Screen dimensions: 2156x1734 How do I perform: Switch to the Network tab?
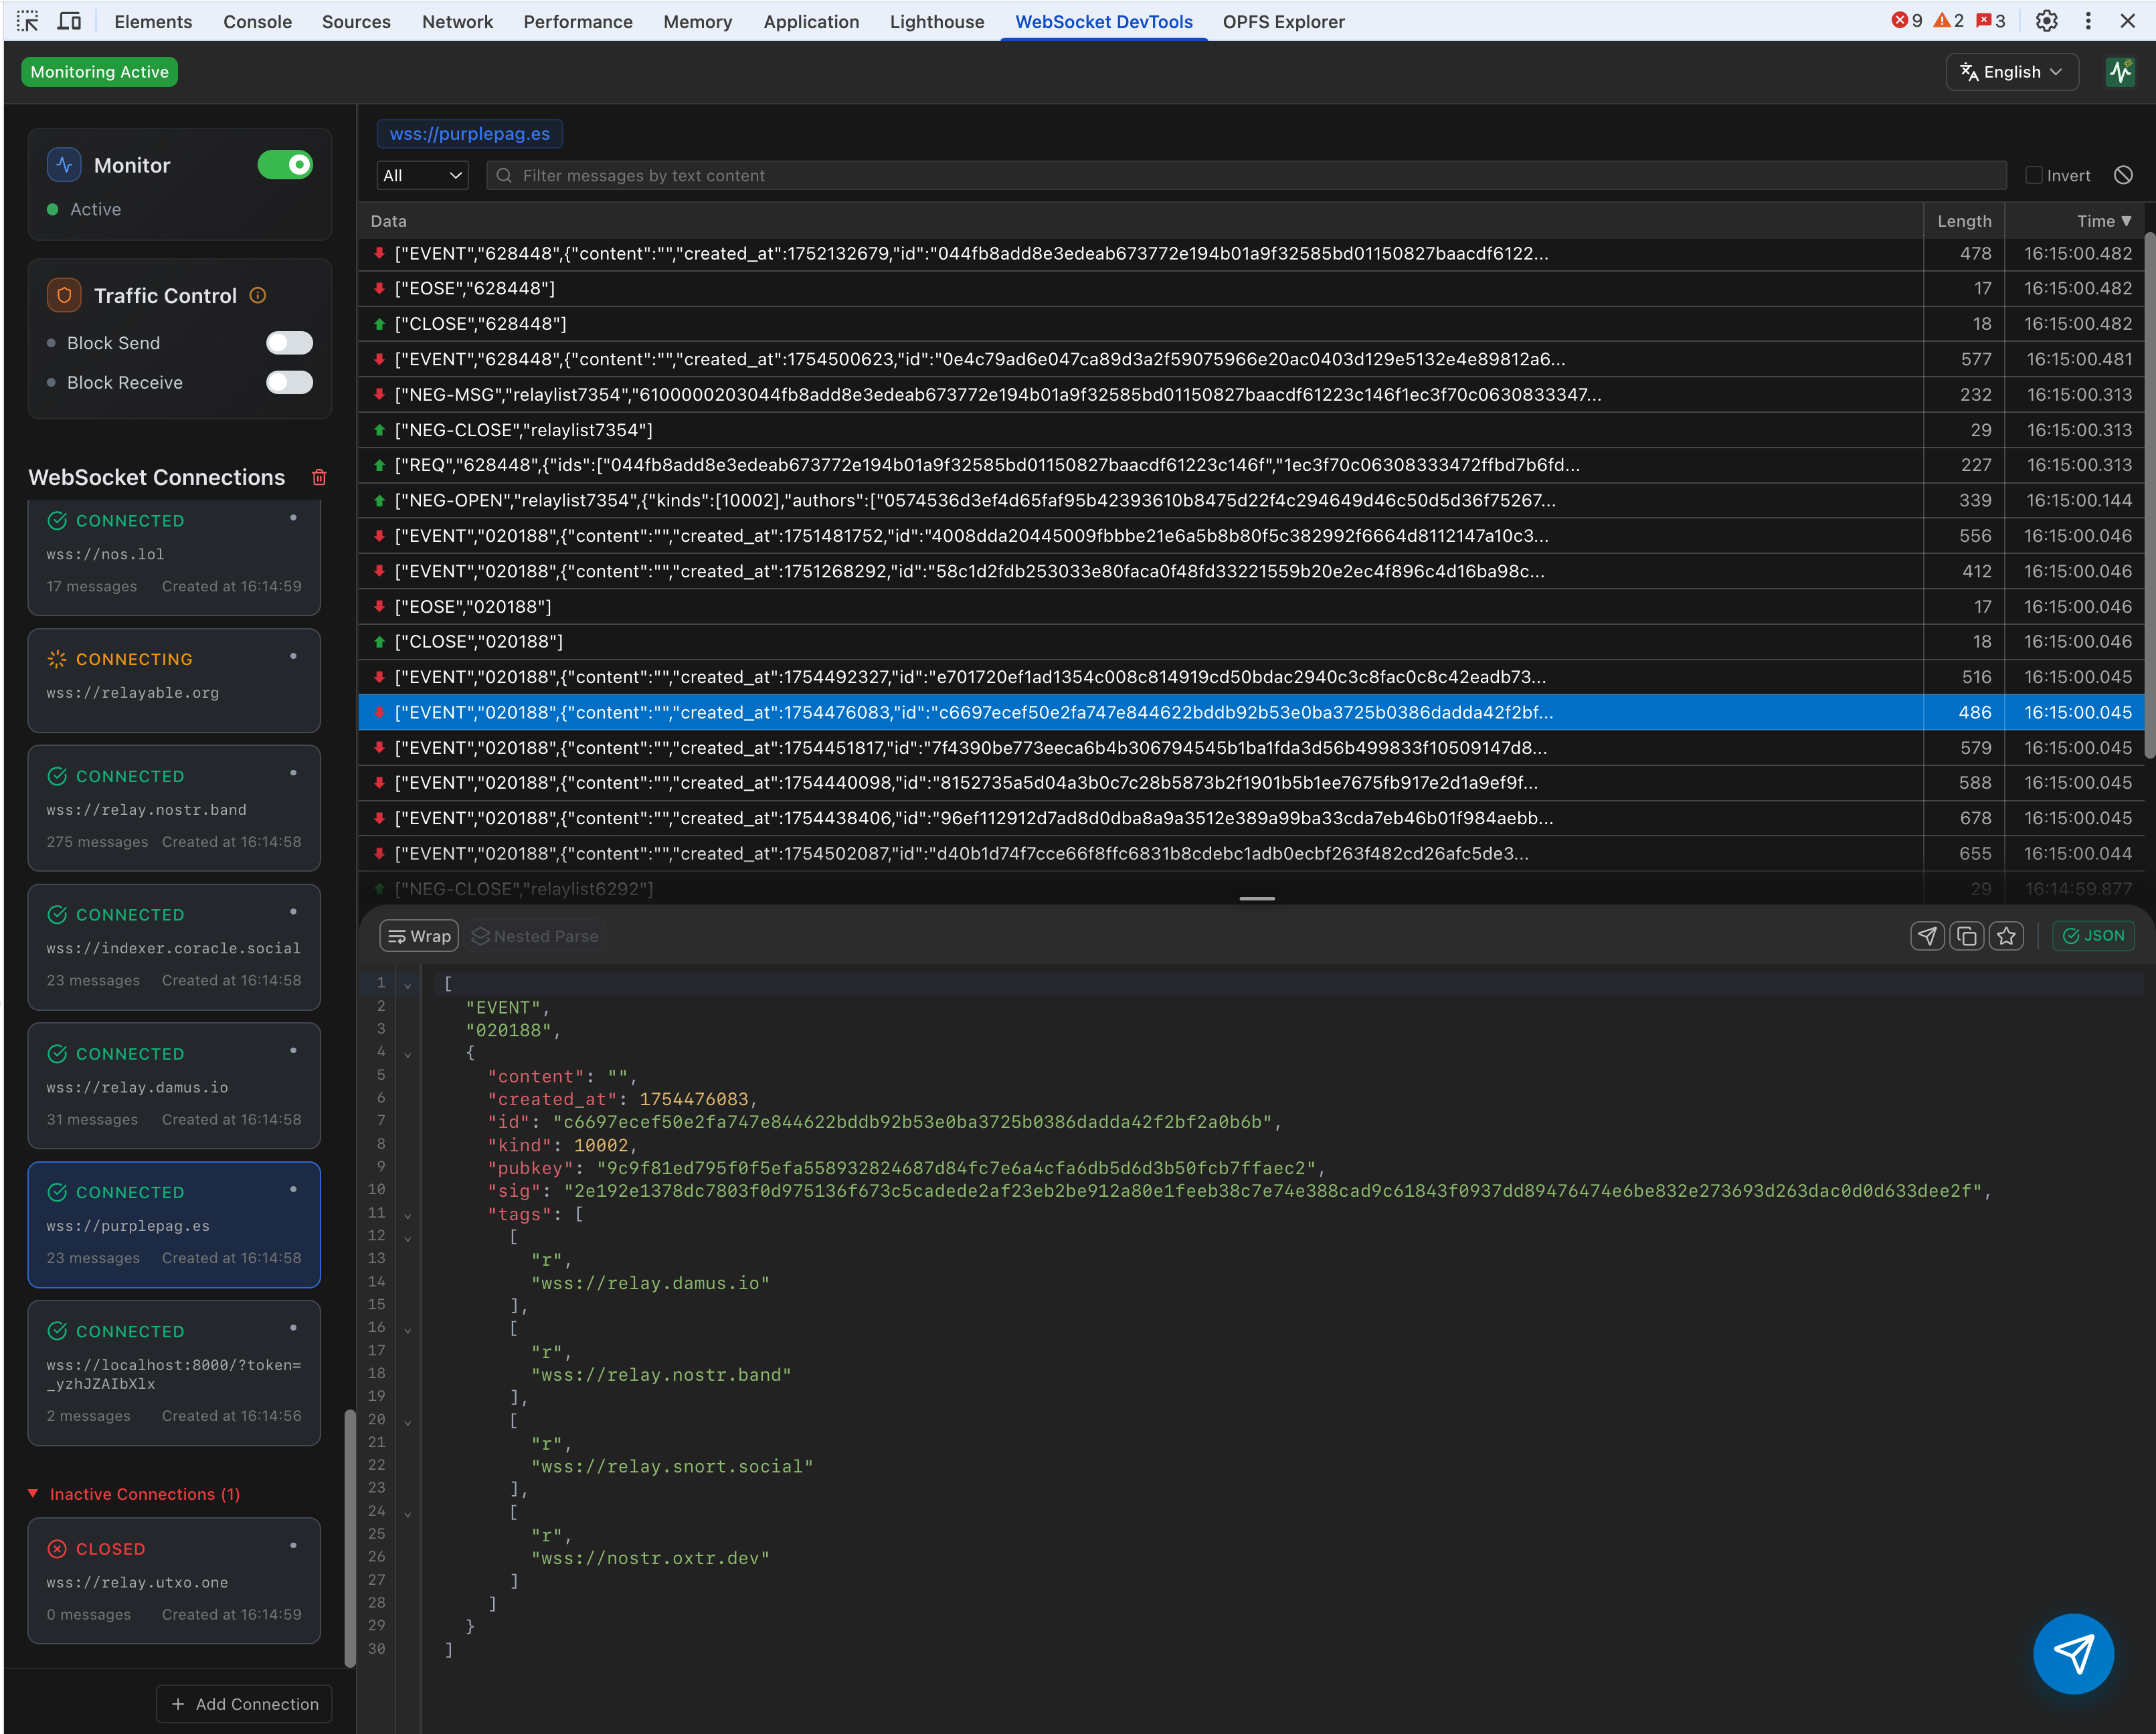[x=457, y=21]
